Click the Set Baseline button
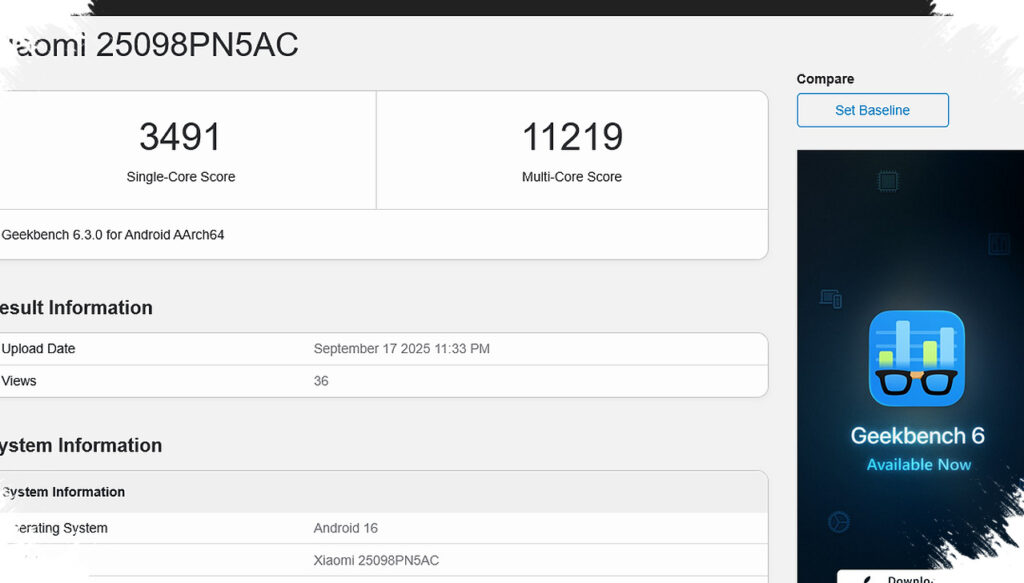 point(872,110)
